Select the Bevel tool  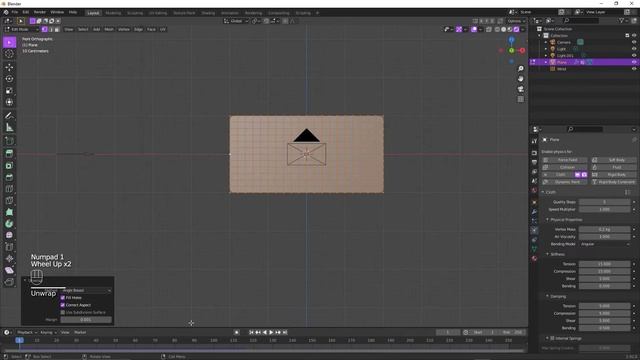pyautogui.click(x=9, y=177)
